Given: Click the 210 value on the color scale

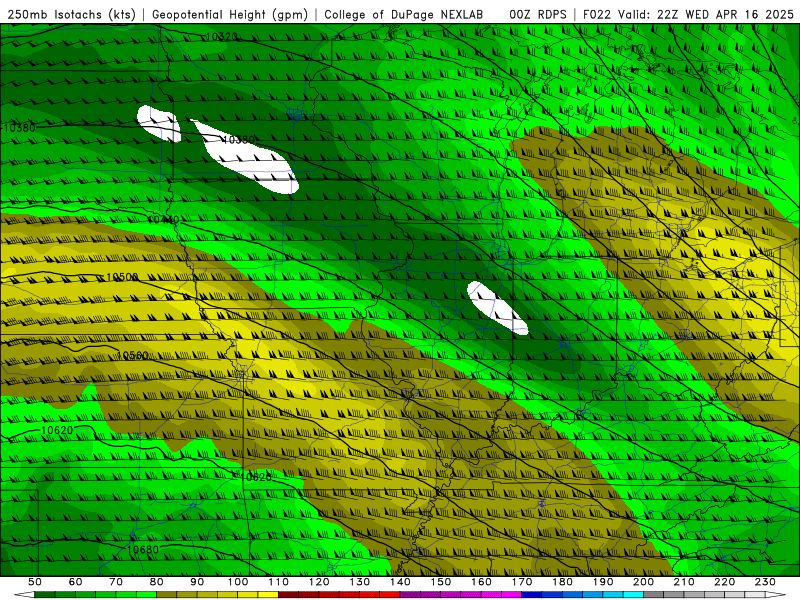Looking at the screenshot, I should 684,582.
